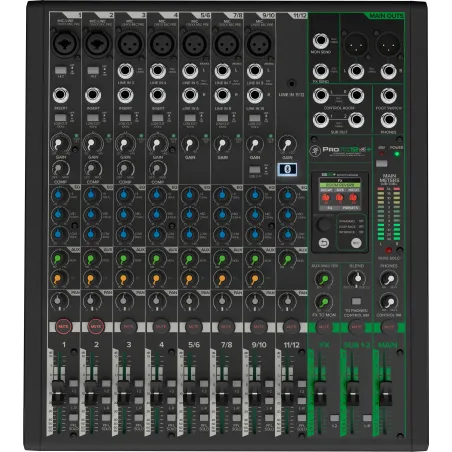The image size is (452, 452).
Task: Click the MON SEND output jack
Action: coord(321,41)
